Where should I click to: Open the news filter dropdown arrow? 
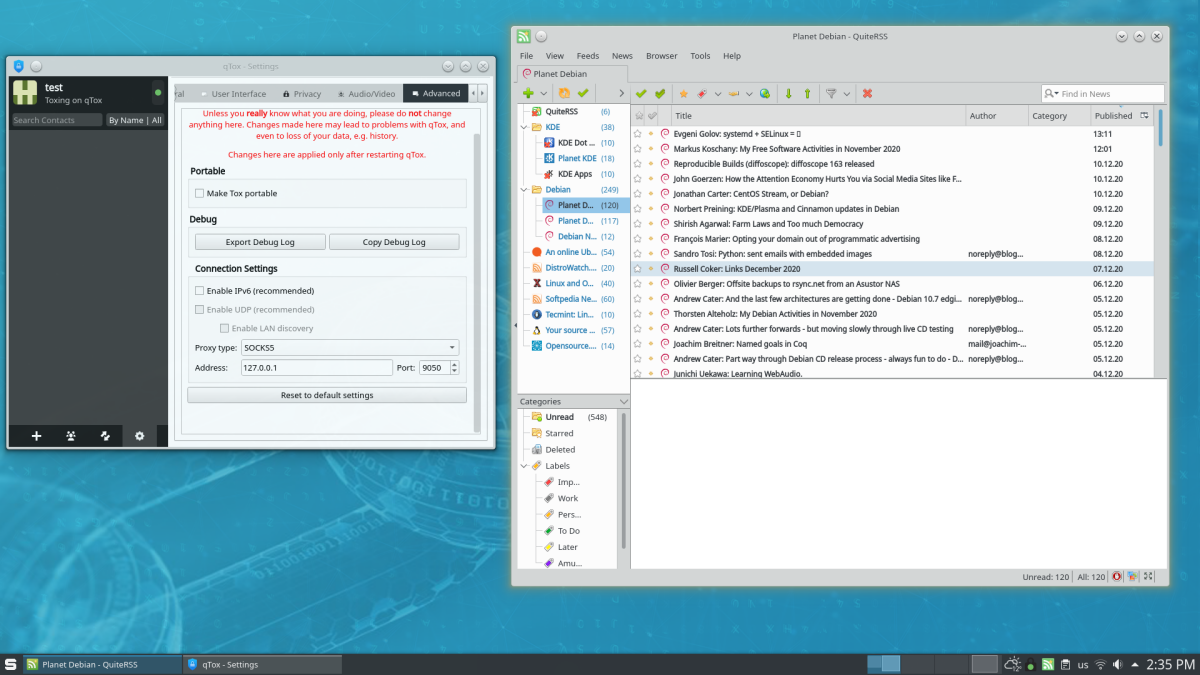click(847, 94)
